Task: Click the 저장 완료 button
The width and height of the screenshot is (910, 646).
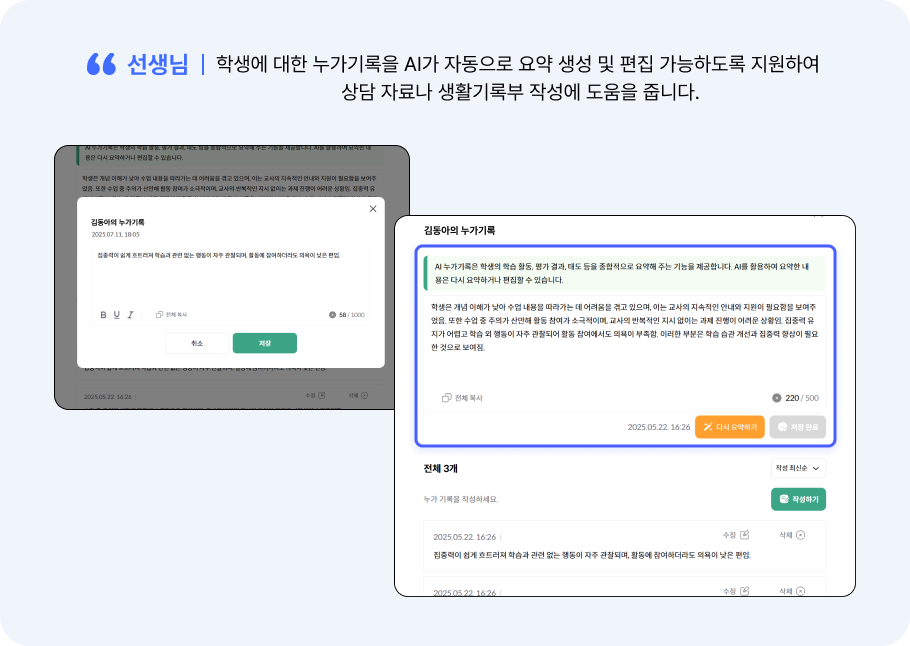Action: click(x=798, y=426)
